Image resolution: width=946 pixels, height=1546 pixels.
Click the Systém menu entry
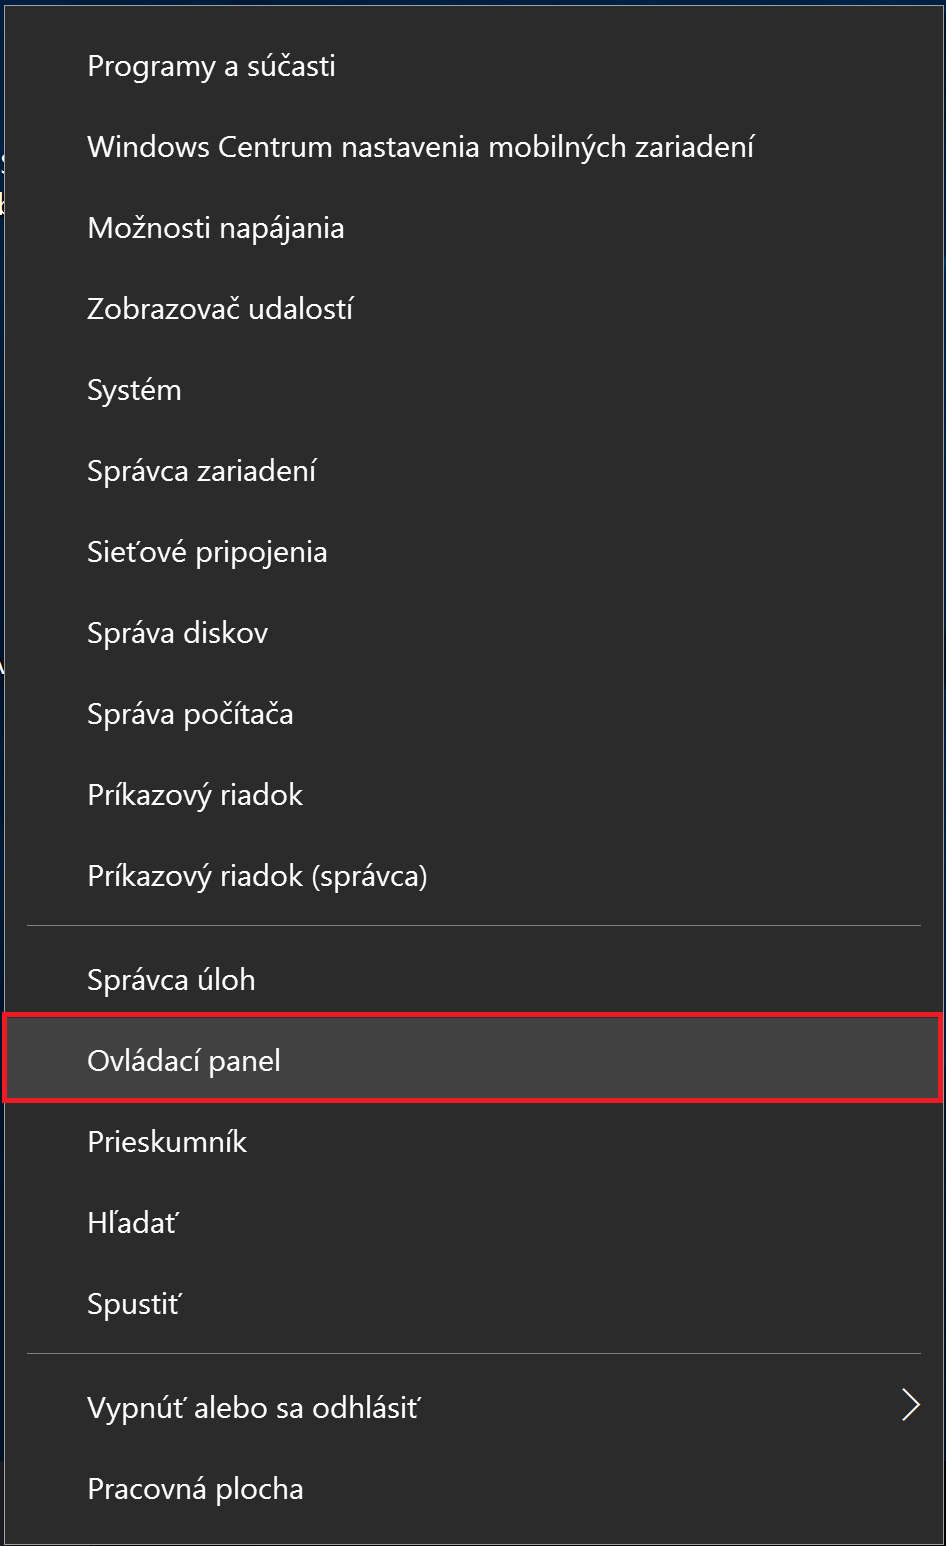pos(473,390)
